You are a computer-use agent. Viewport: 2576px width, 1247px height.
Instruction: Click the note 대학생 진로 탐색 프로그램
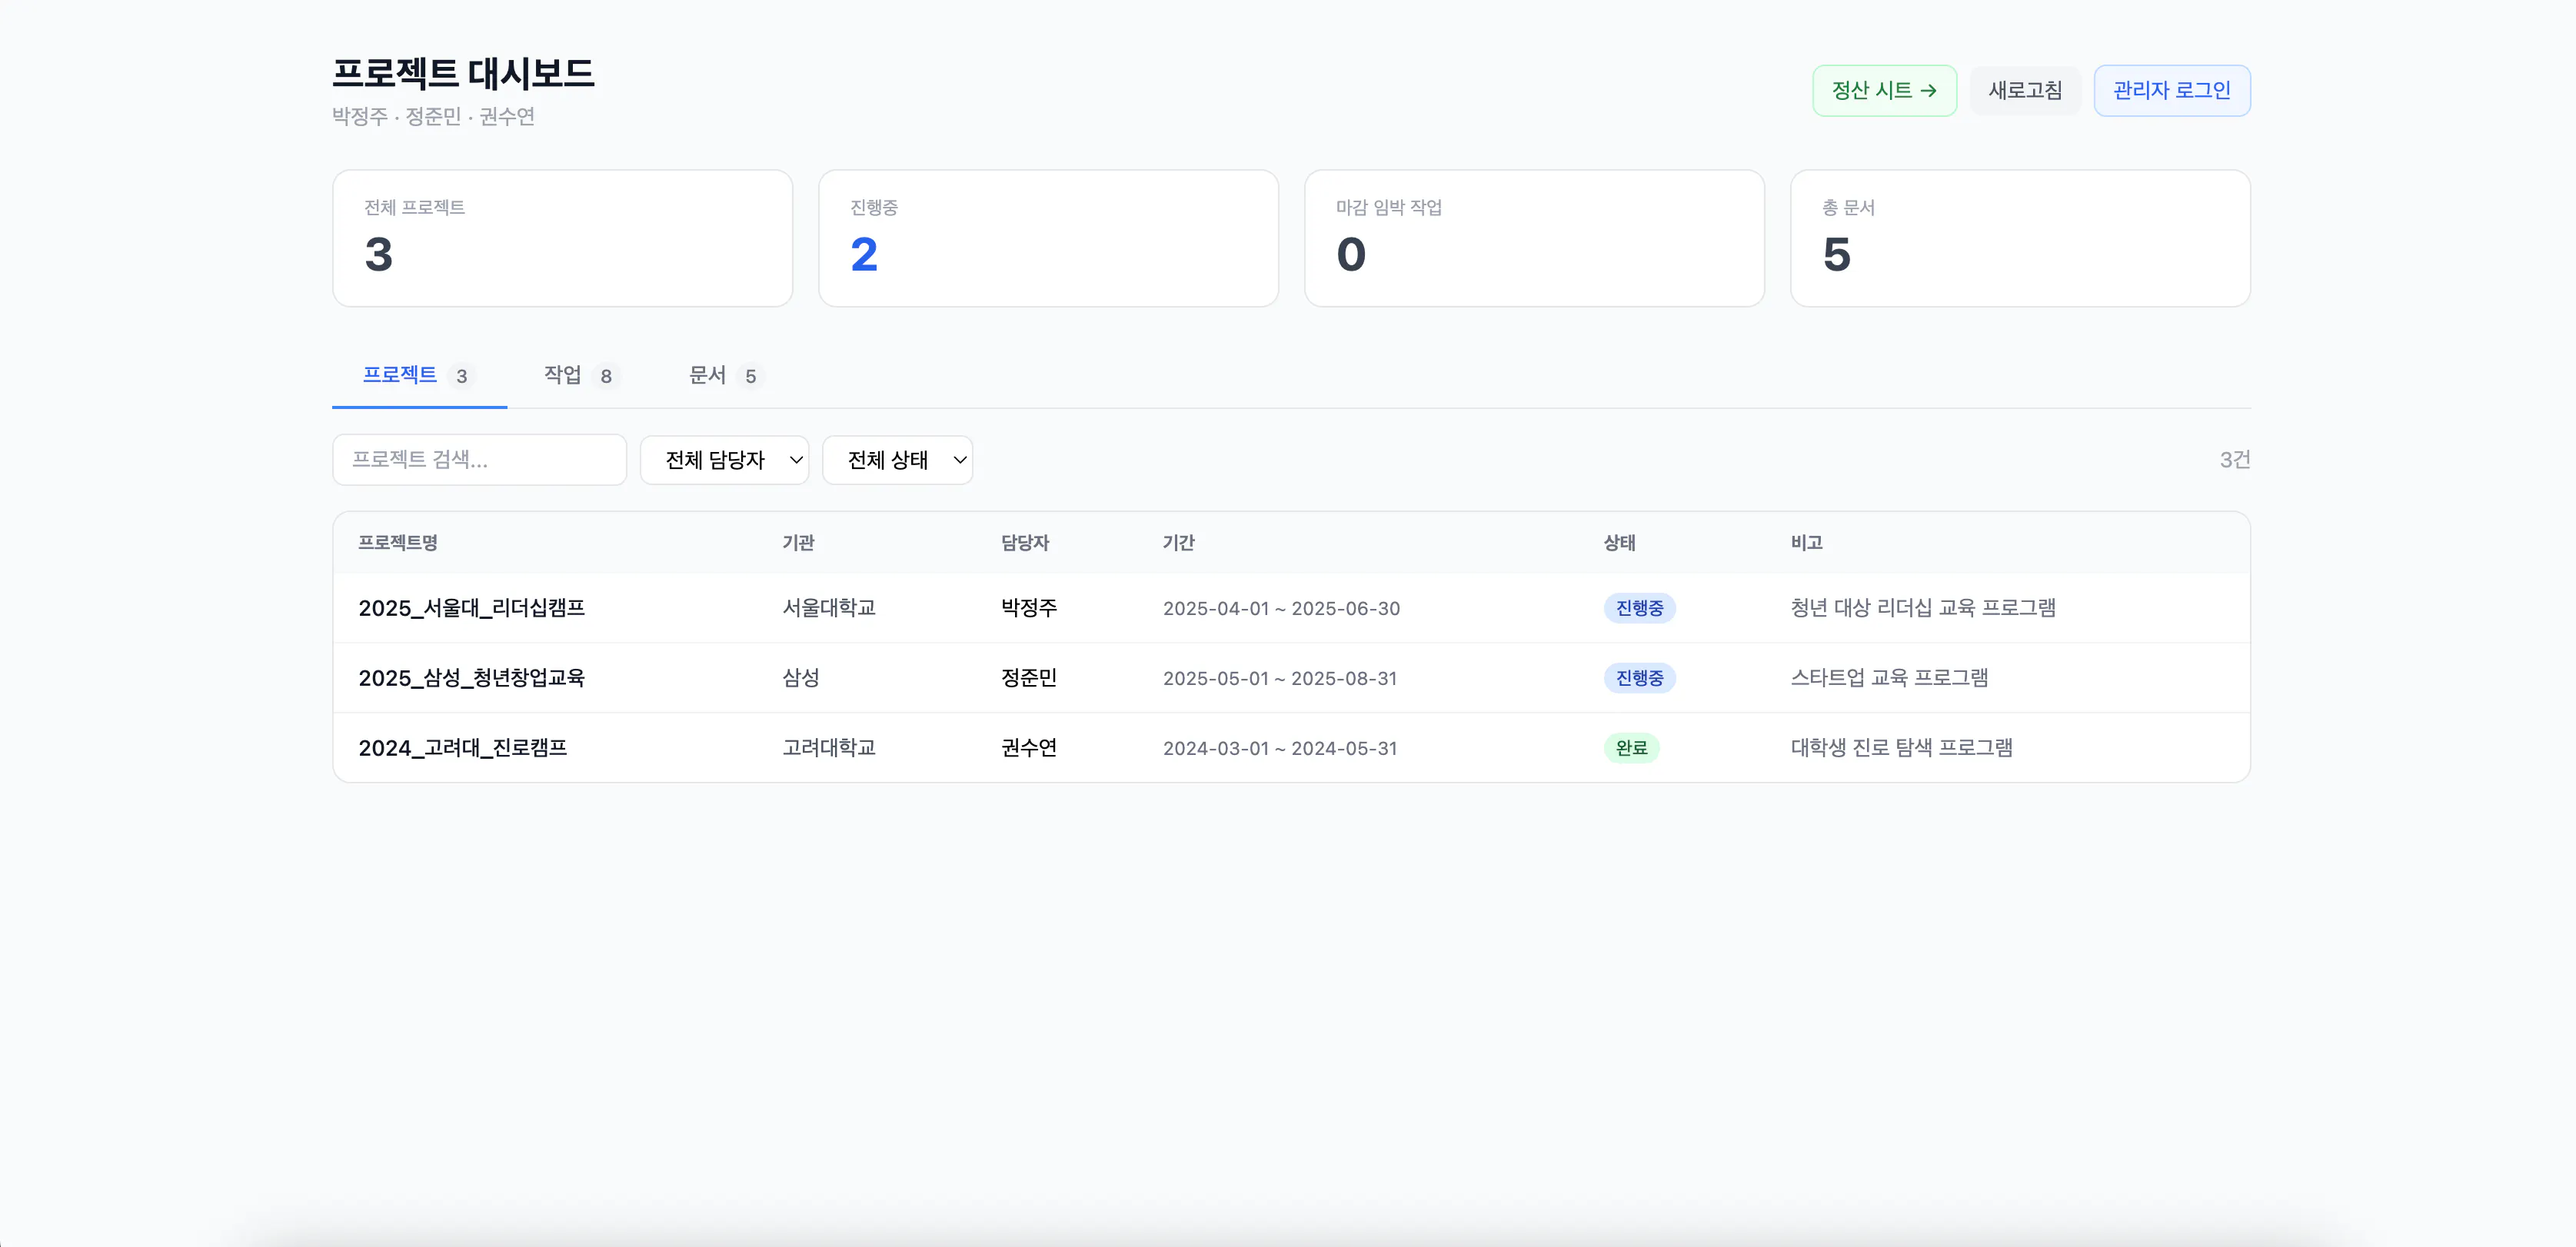click(1902, 748)
